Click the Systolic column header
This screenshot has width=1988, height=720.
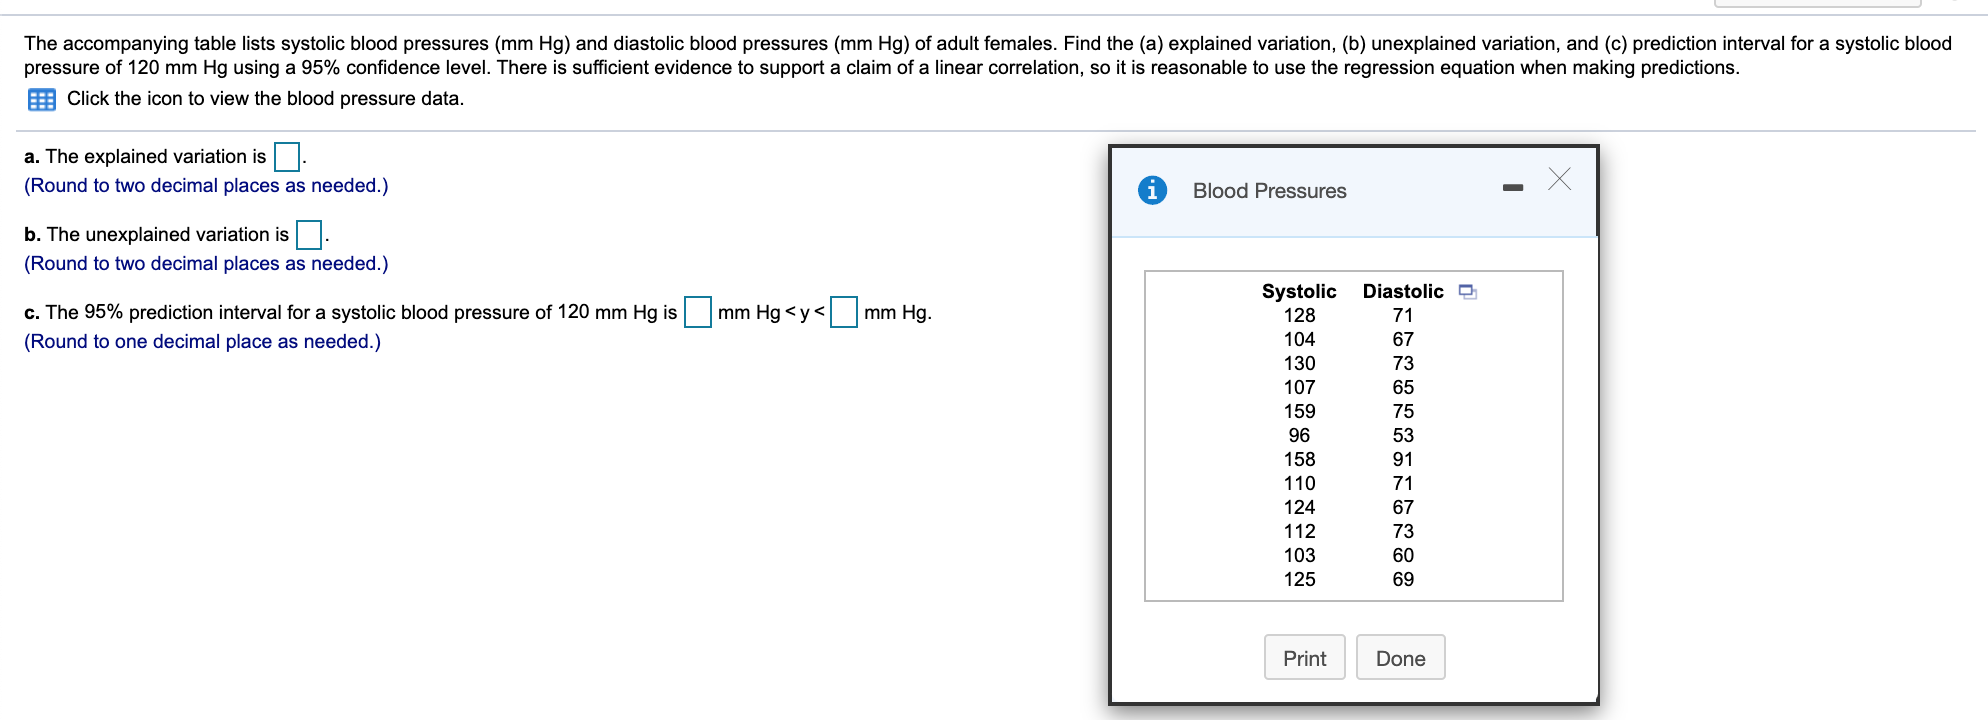(x=1298, y=291)
